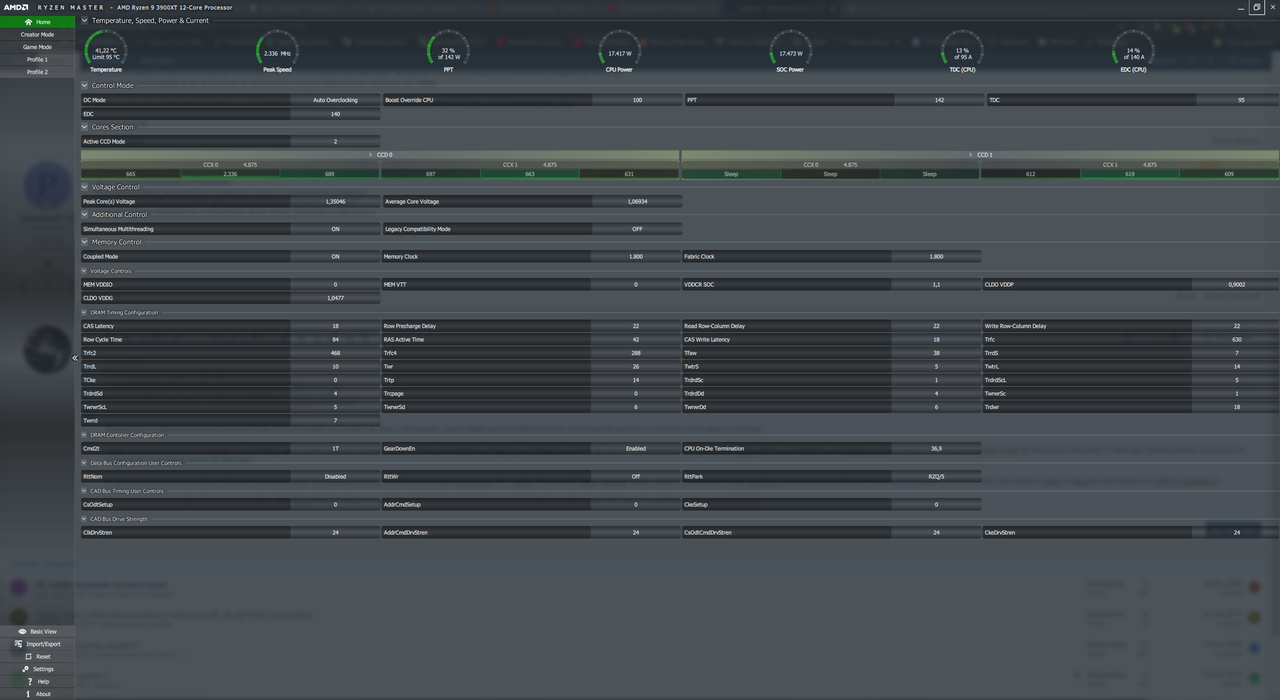Viewport: 1280px width, 700px height.
Task: Select the core showing 619
Action: [1130, 174]
